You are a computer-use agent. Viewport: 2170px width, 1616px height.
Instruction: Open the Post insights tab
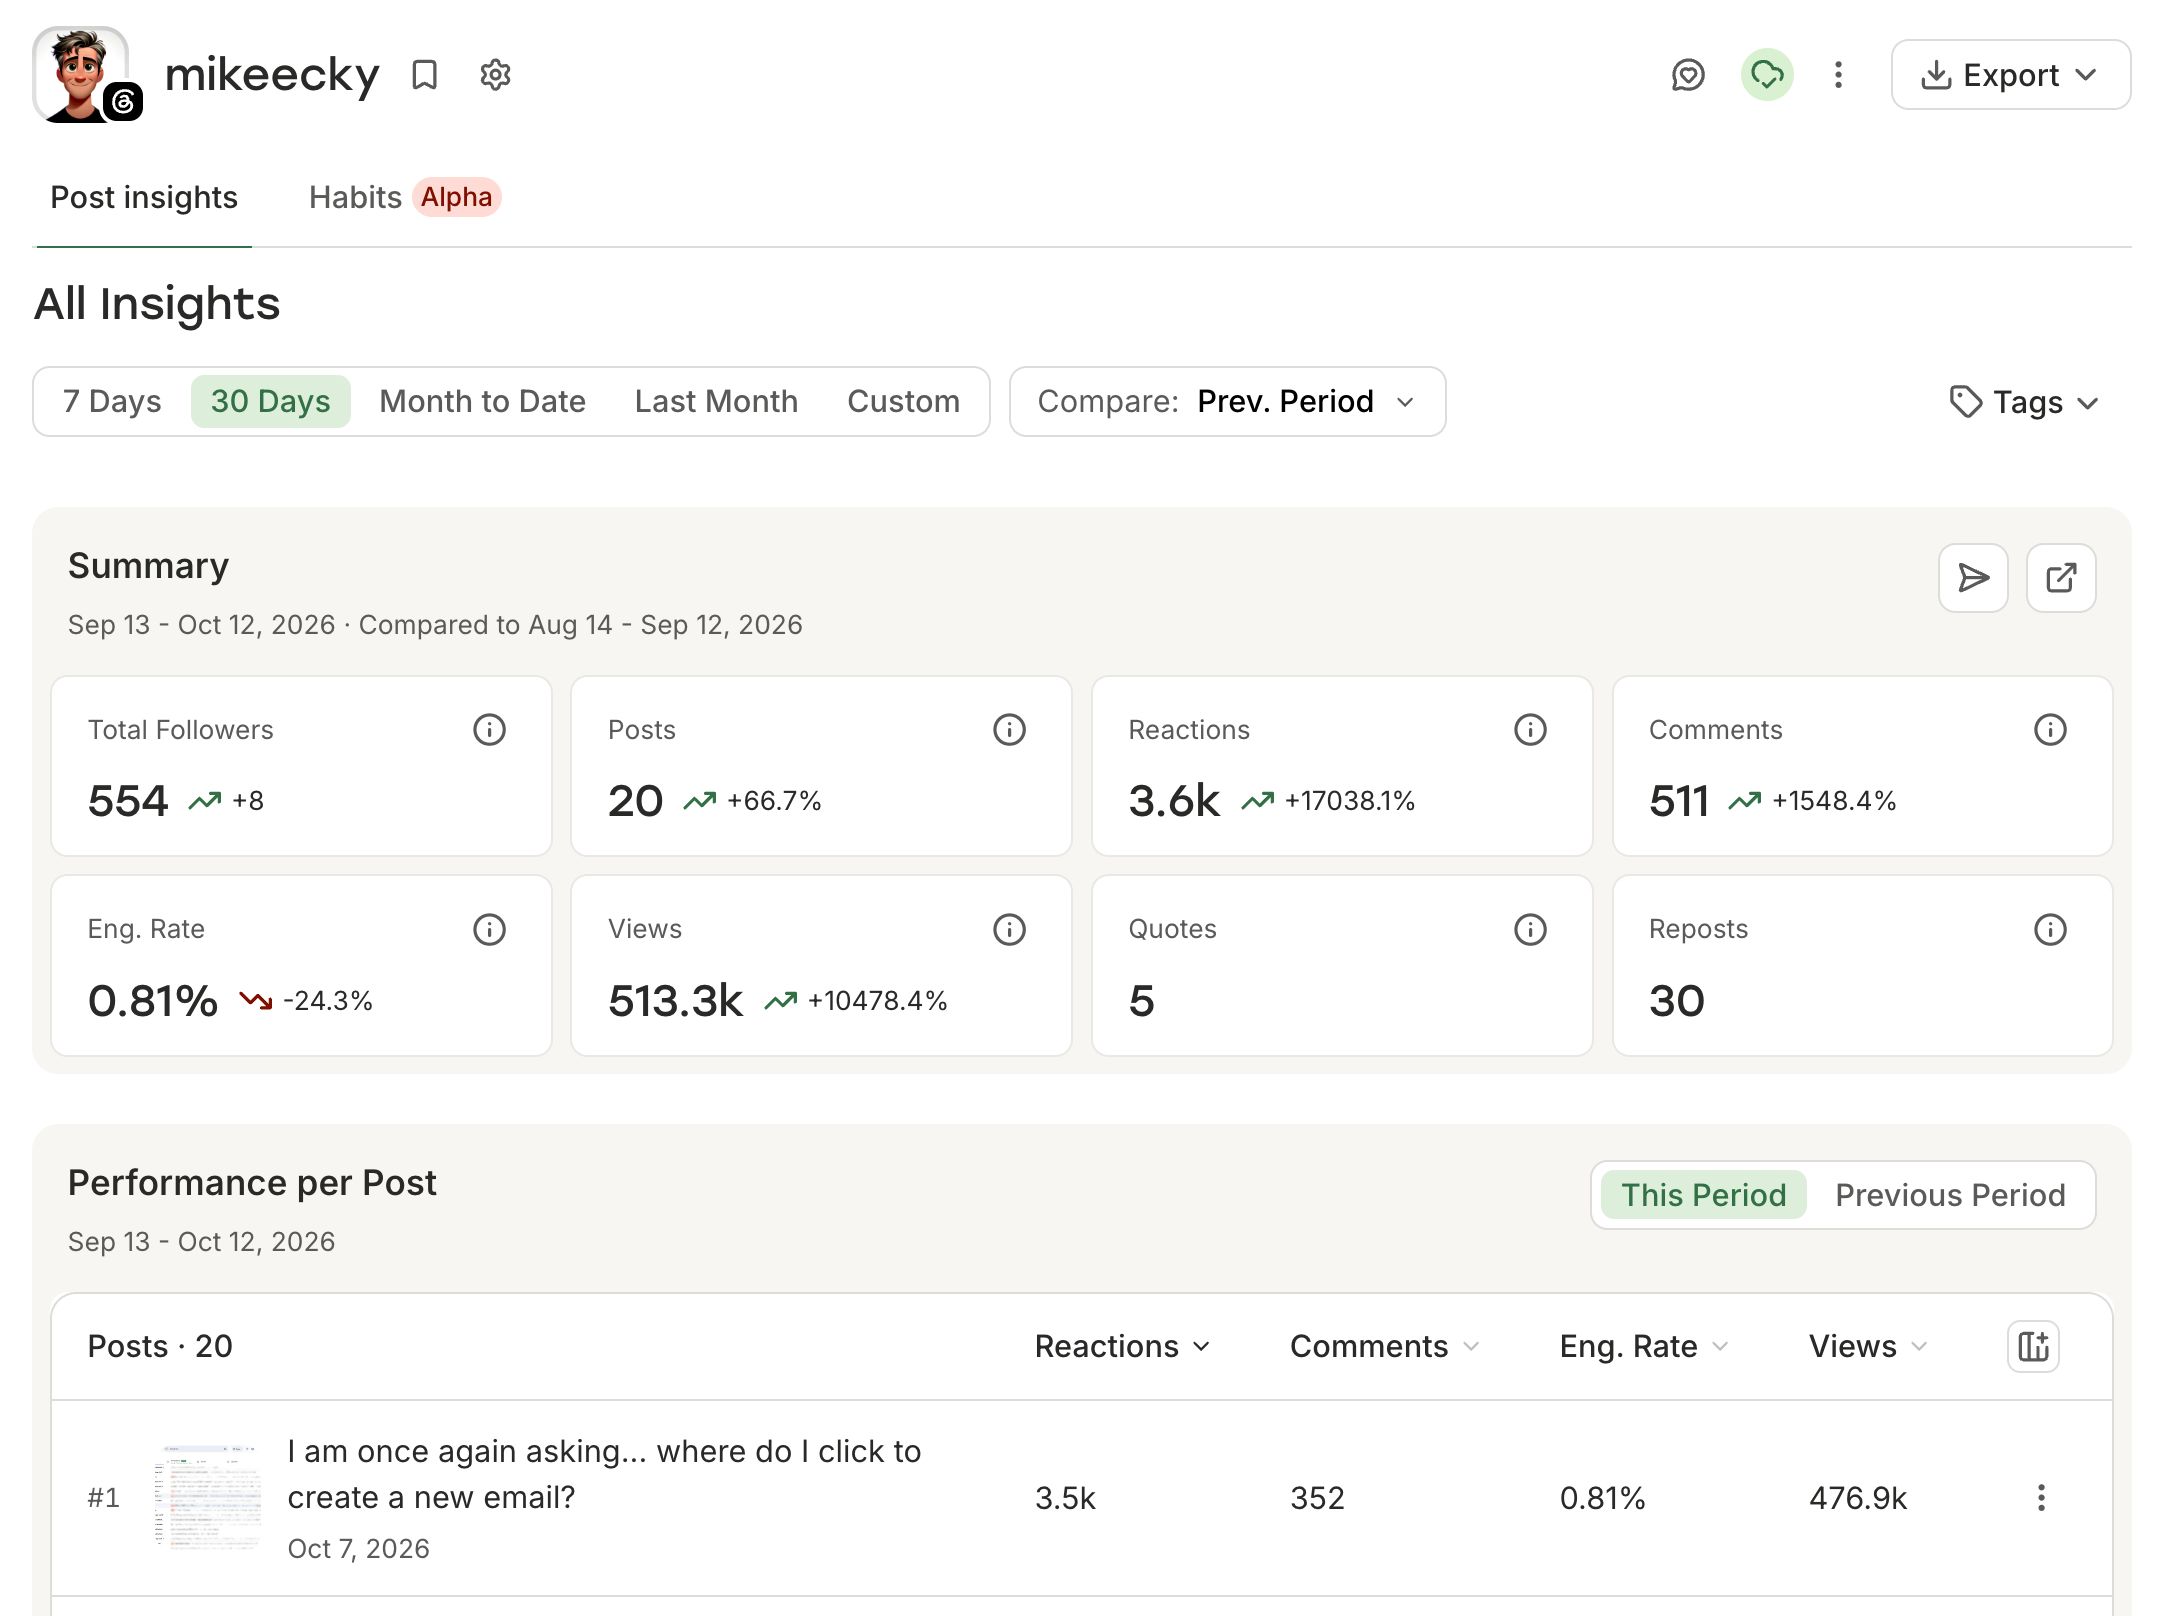tap(144, 197)
